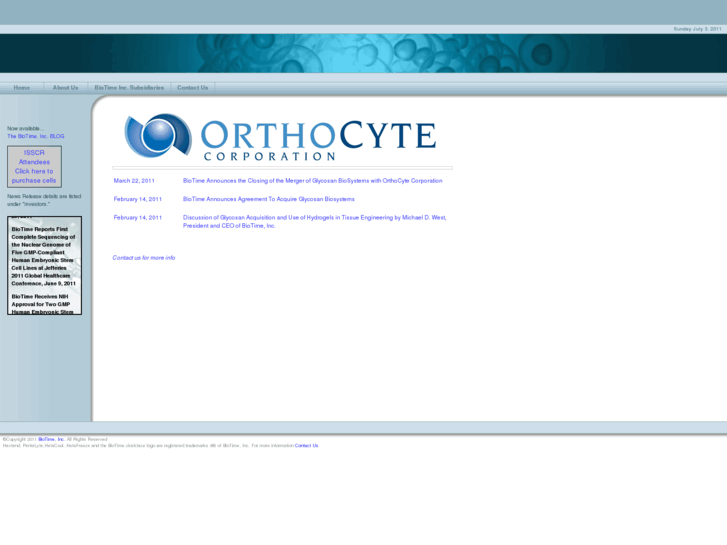
Task: Click the footer Contact Us link
Action: point(306,446)
